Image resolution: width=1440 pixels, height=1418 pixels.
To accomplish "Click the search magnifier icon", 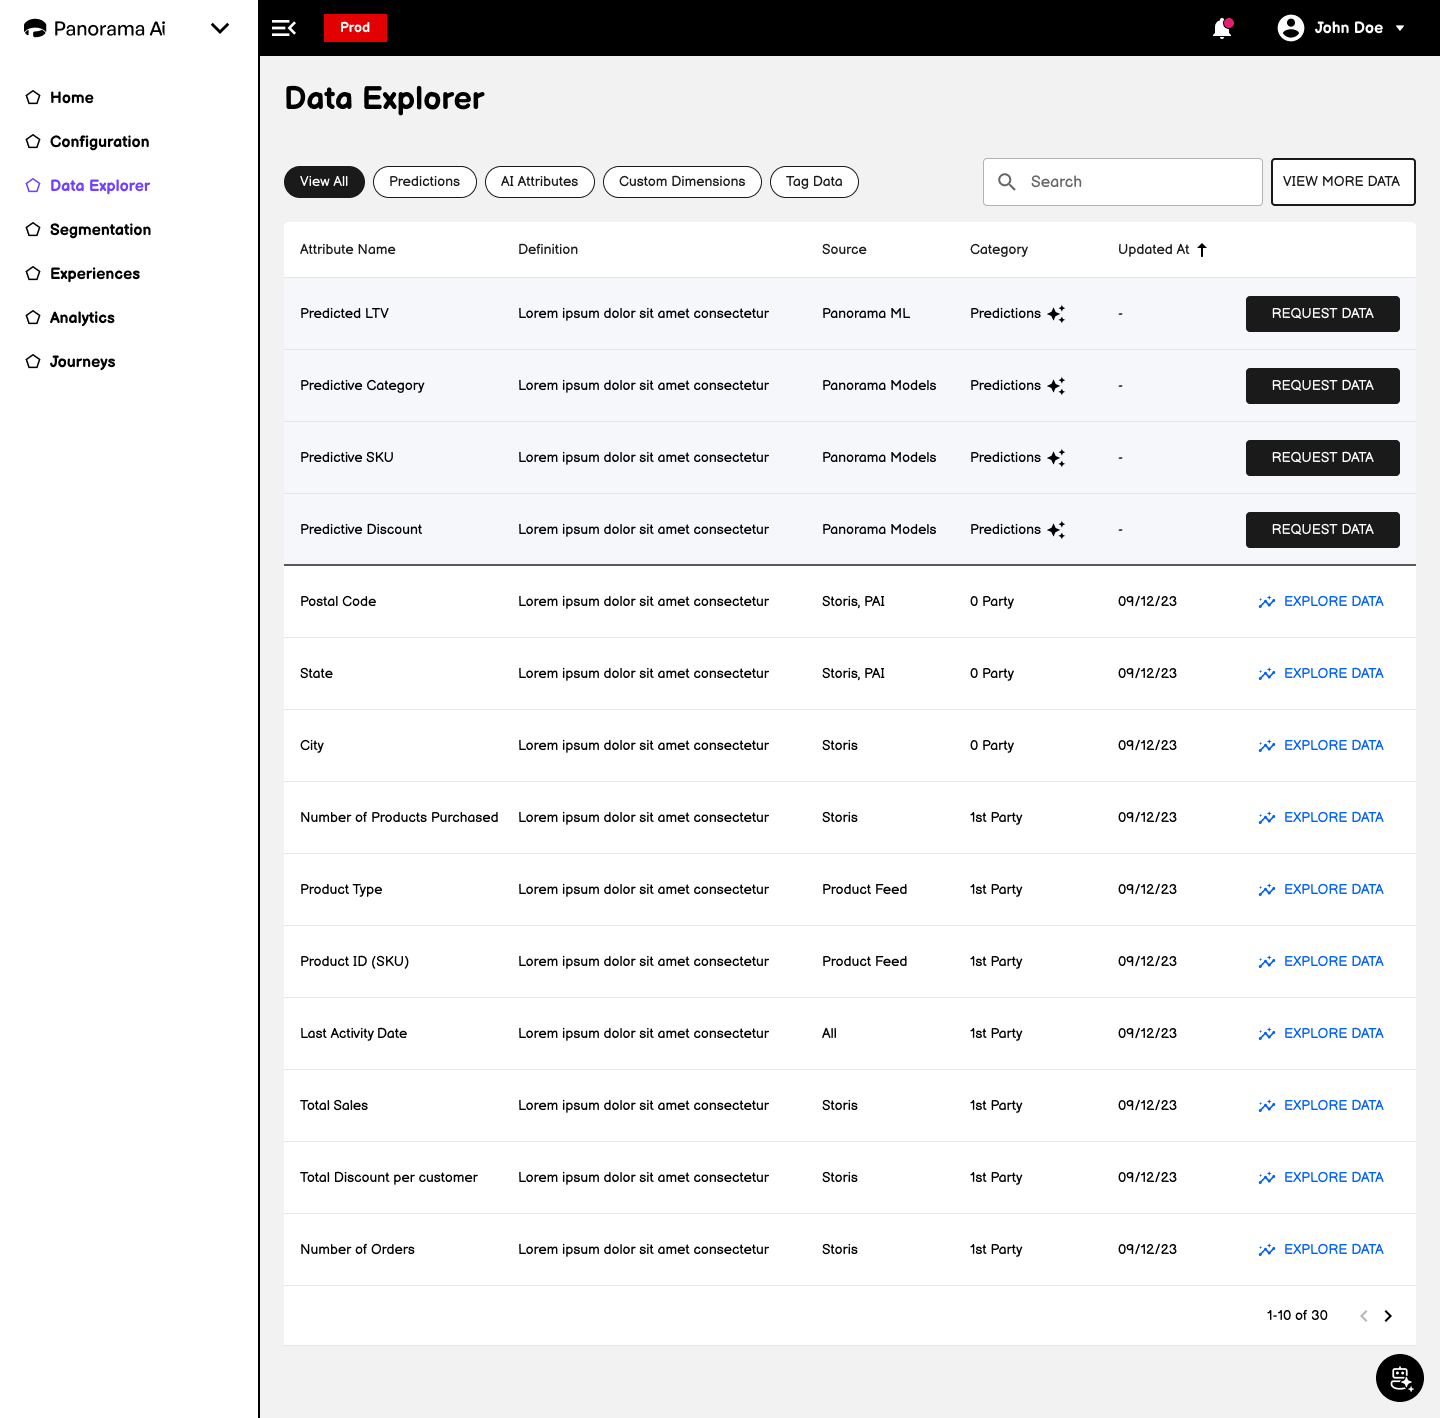I will click(x=1007, y=182).
